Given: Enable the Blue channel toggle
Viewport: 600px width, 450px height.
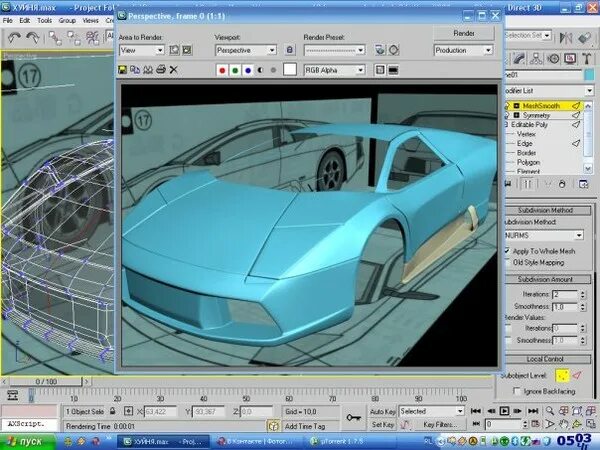Looking at the screenshot, I should tap(248, 70).
